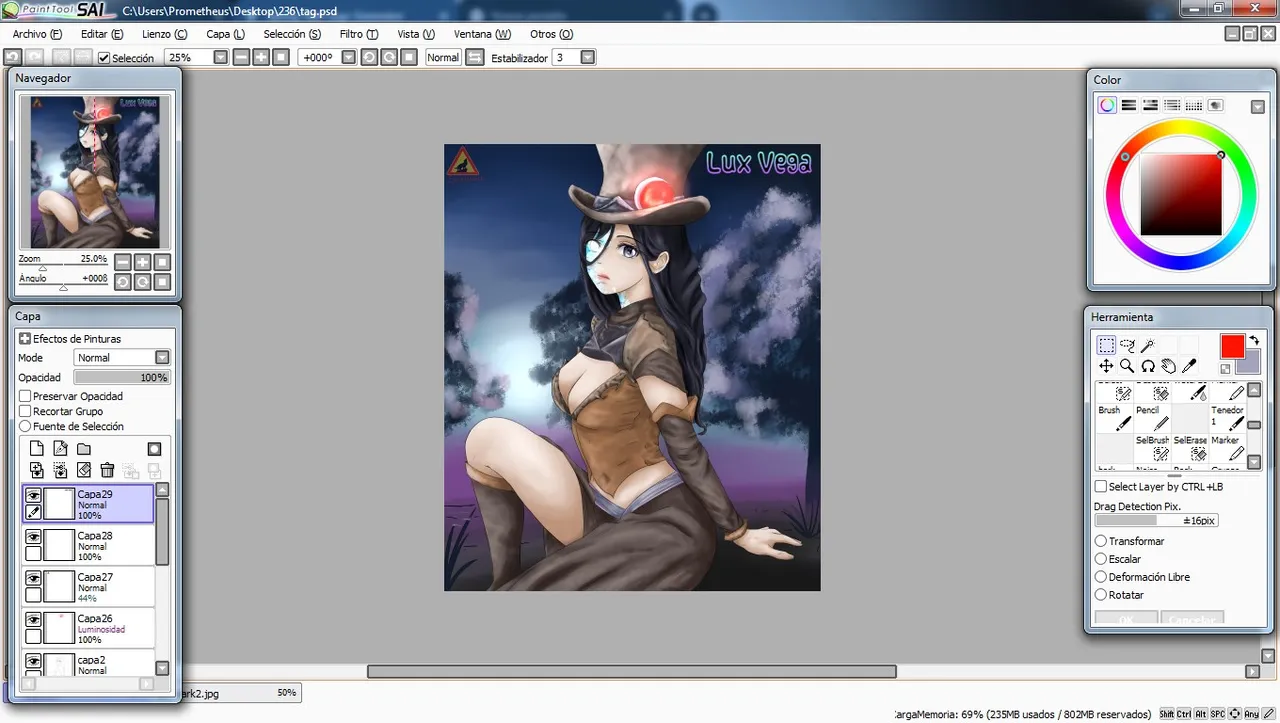Zoom in using the Navegador plus button
The width and height of the screenshot is (1280, 723).
click(142, 262)
